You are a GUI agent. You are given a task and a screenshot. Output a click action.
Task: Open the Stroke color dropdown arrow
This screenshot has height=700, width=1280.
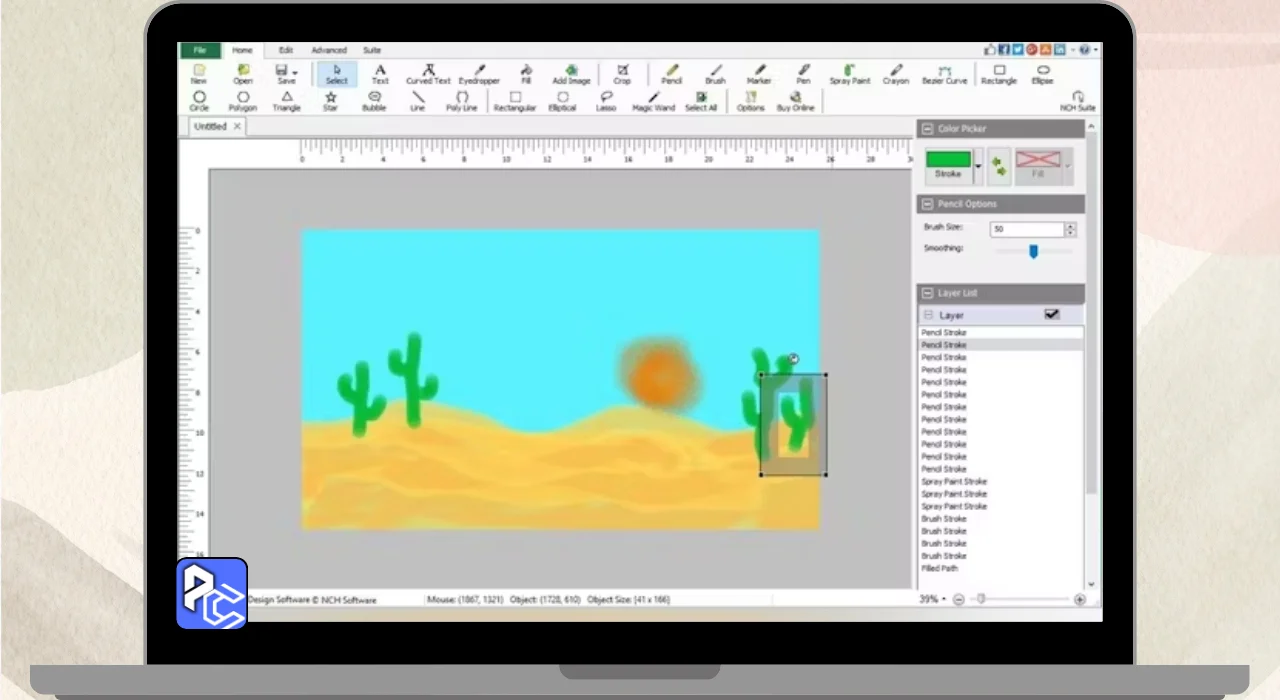[978, 167]
